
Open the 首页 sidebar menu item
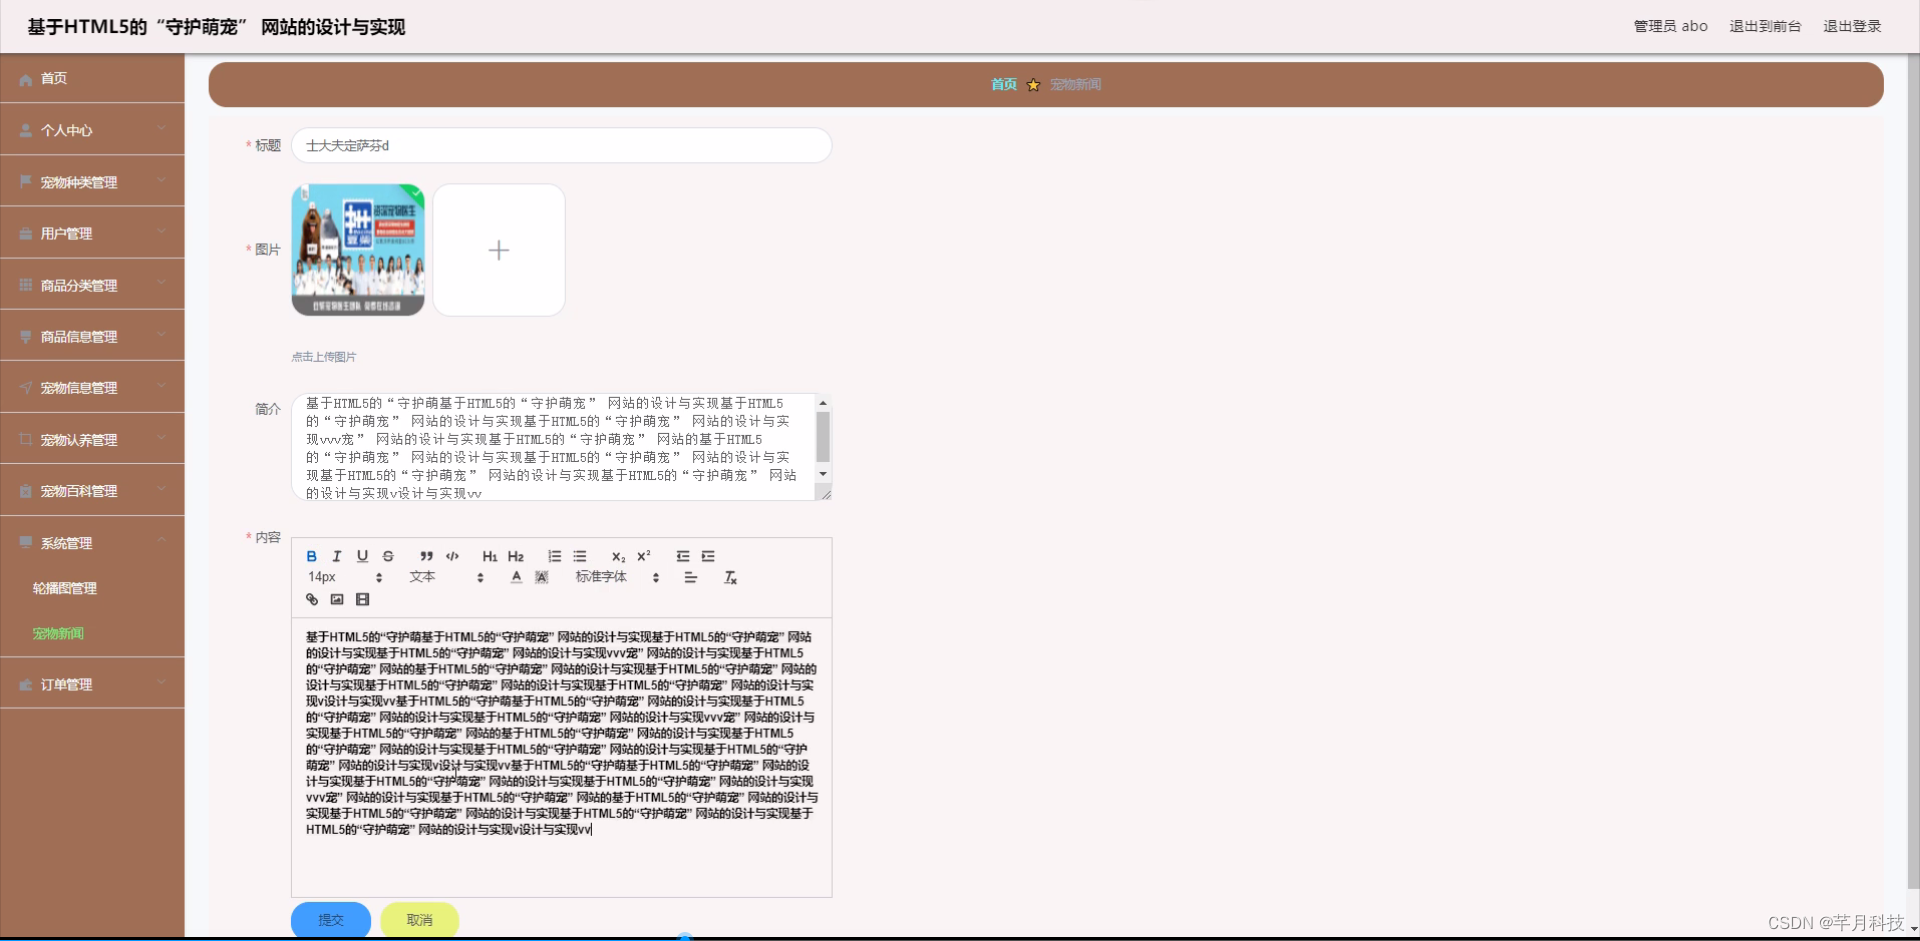(54, 78)
